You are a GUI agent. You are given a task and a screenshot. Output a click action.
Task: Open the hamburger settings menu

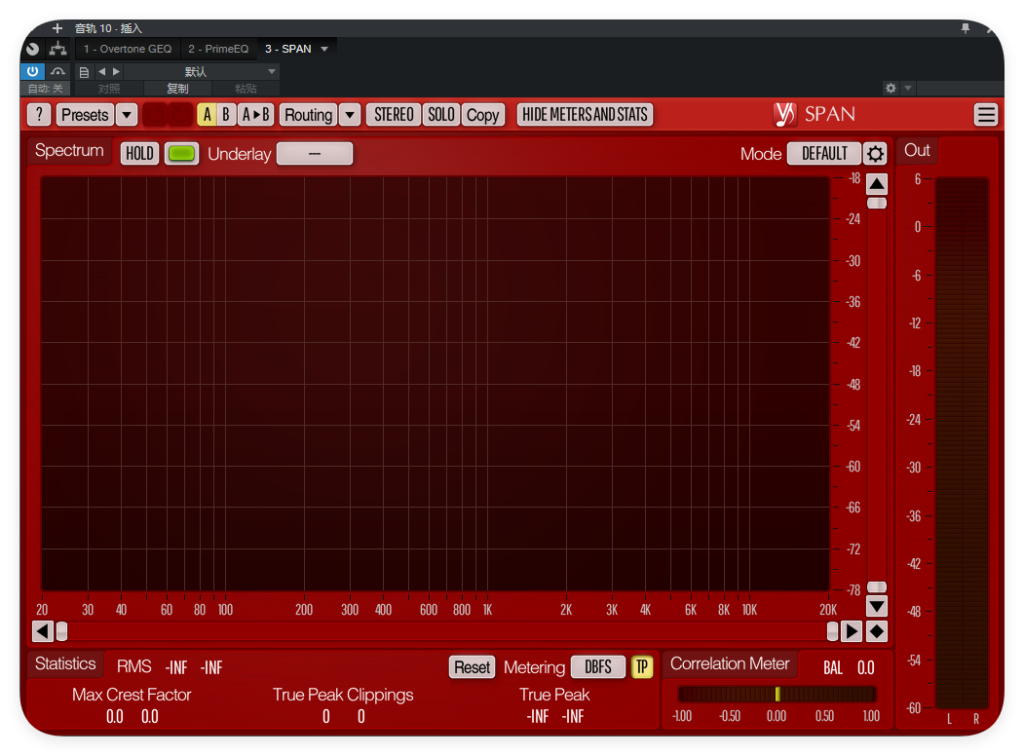pyautogui.click(x=986, y=115)
